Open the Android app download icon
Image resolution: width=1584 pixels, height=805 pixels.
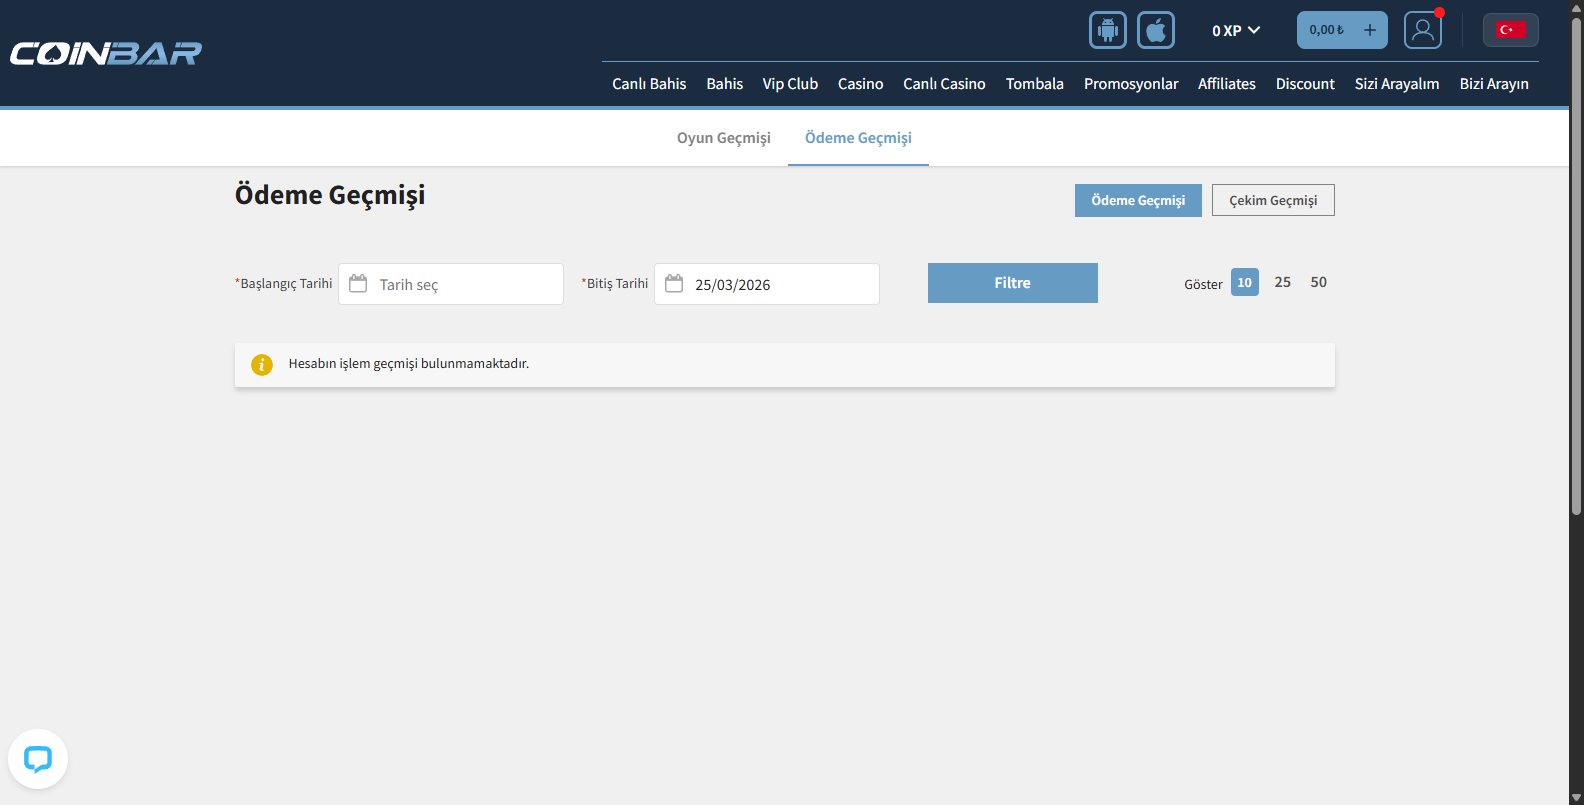click(1108, 30)
